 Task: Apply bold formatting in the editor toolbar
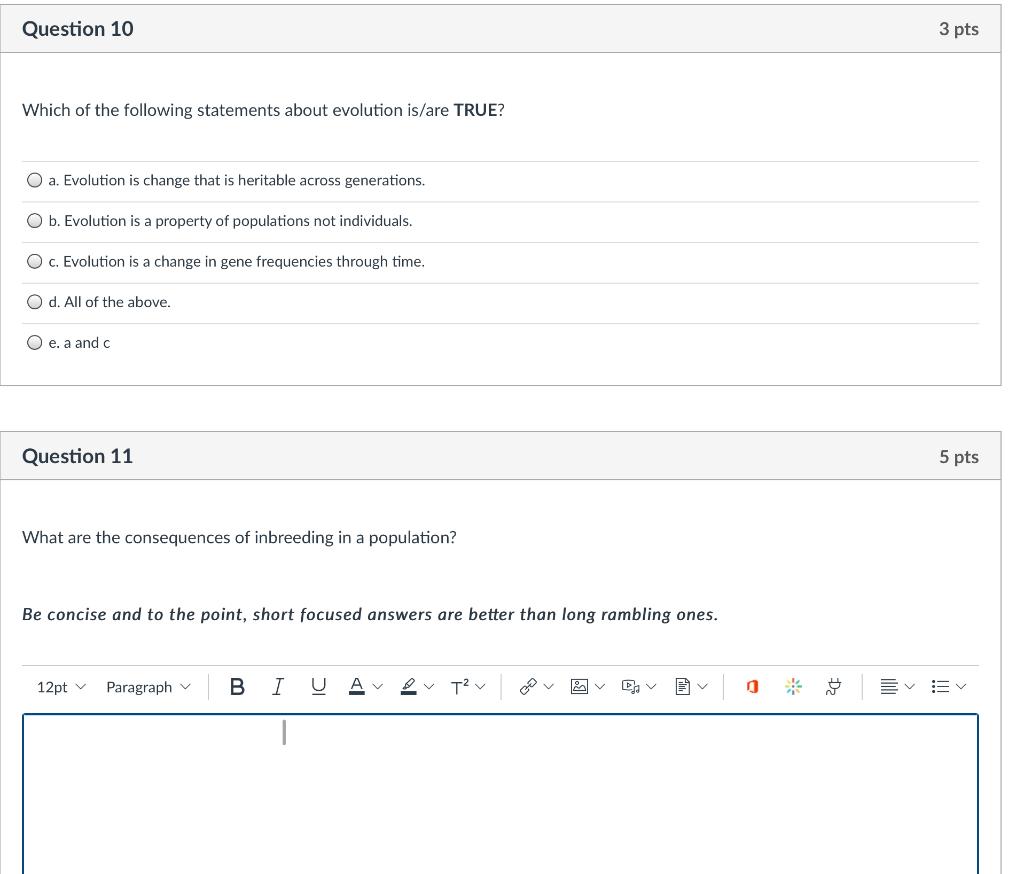click(238, 687)
